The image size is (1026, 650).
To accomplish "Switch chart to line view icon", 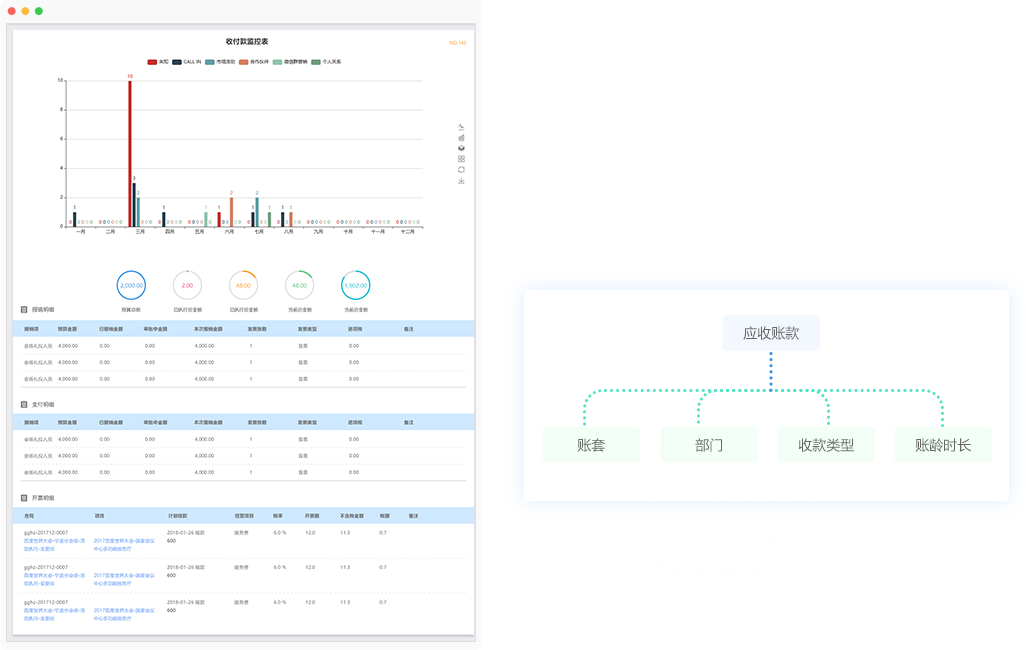I will click(461, 127).
